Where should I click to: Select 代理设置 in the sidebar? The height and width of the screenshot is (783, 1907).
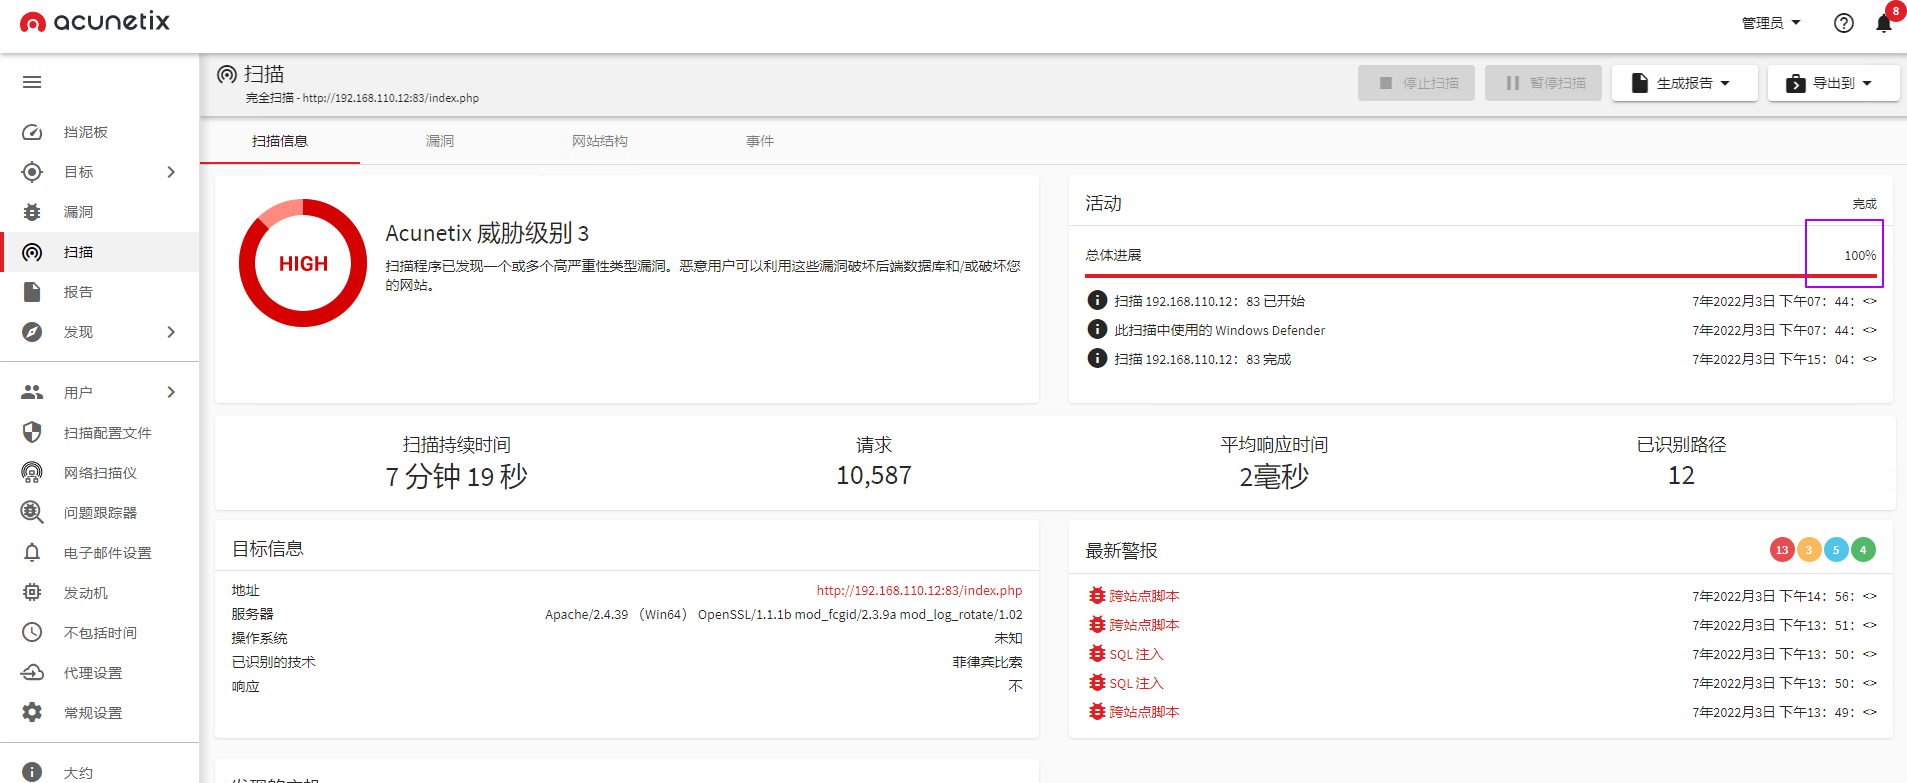pos(100,672)
